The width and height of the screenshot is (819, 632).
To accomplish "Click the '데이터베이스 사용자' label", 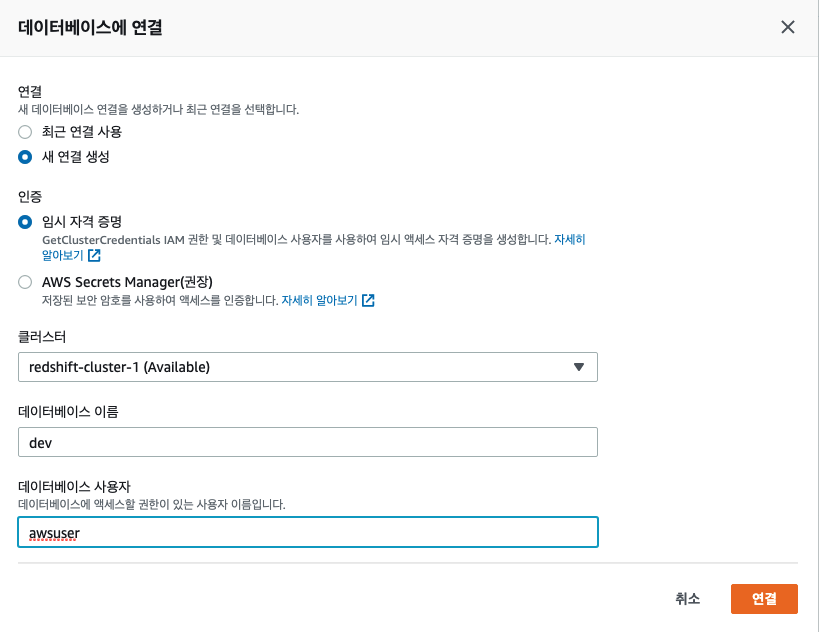I will (x=74, y=486).
